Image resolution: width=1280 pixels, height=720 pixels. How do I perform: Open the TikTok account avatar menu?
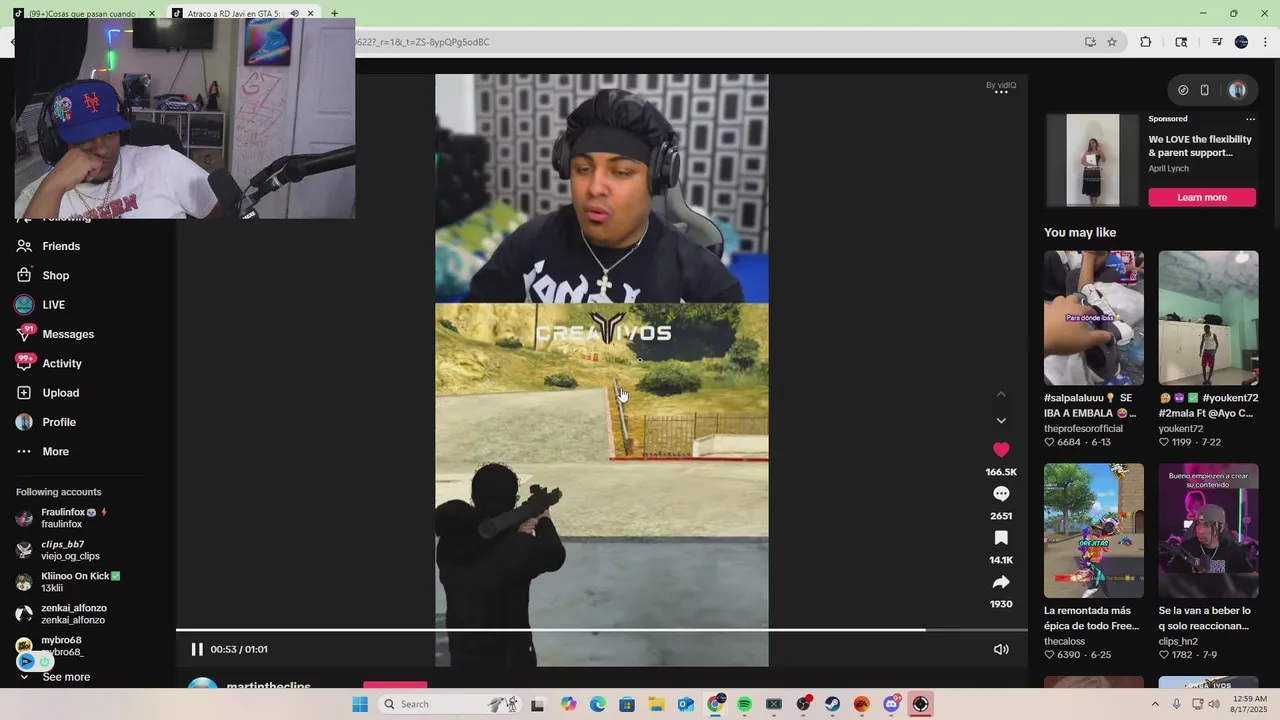click(1237, 90)
